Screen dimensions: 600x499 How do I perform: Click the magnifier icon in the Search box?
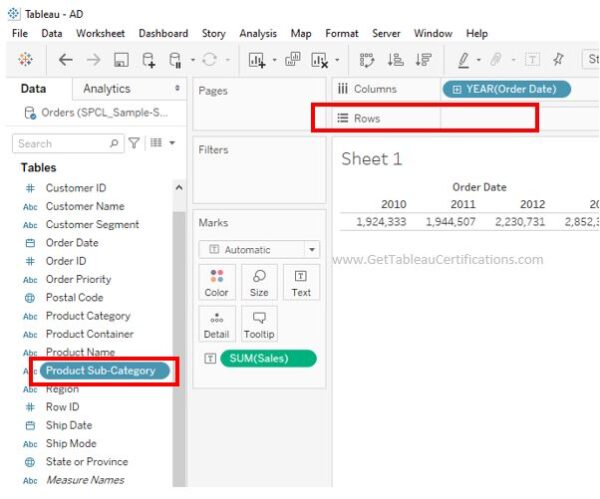pyautogui.click(x=114, y=143)
